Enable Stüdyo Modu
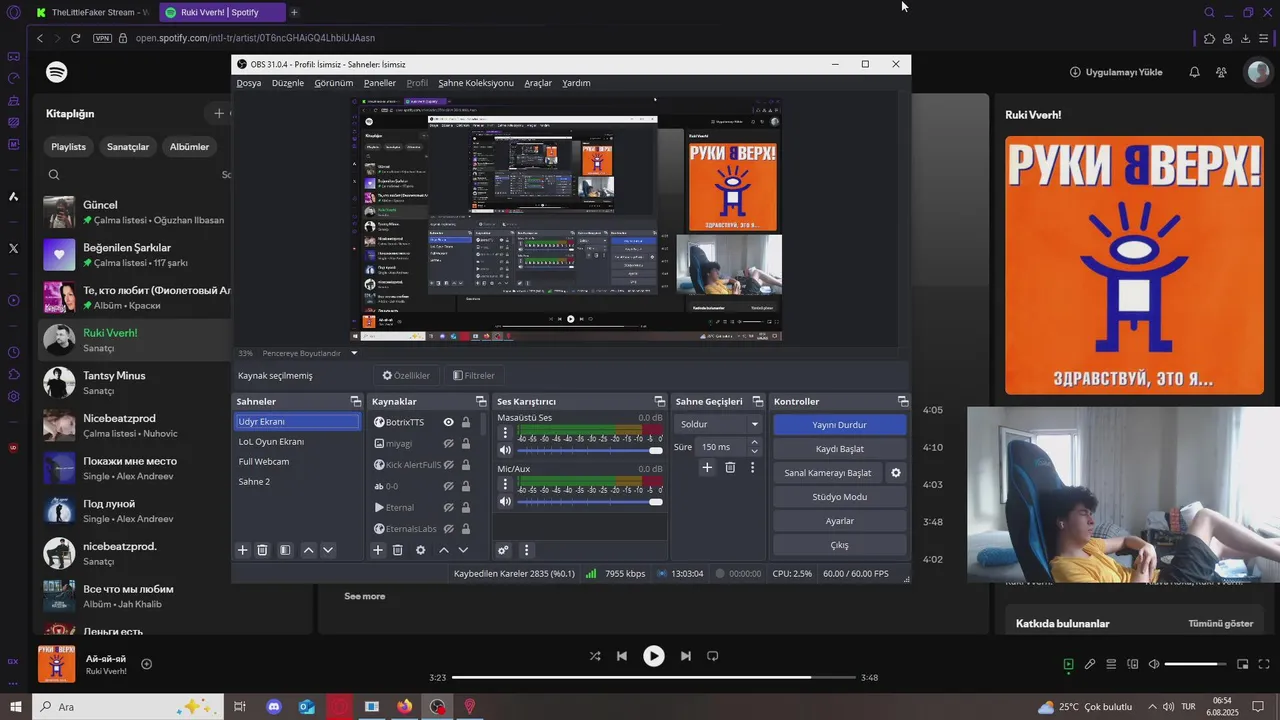This screenshot has height=720, width=1280. (839, 497)
